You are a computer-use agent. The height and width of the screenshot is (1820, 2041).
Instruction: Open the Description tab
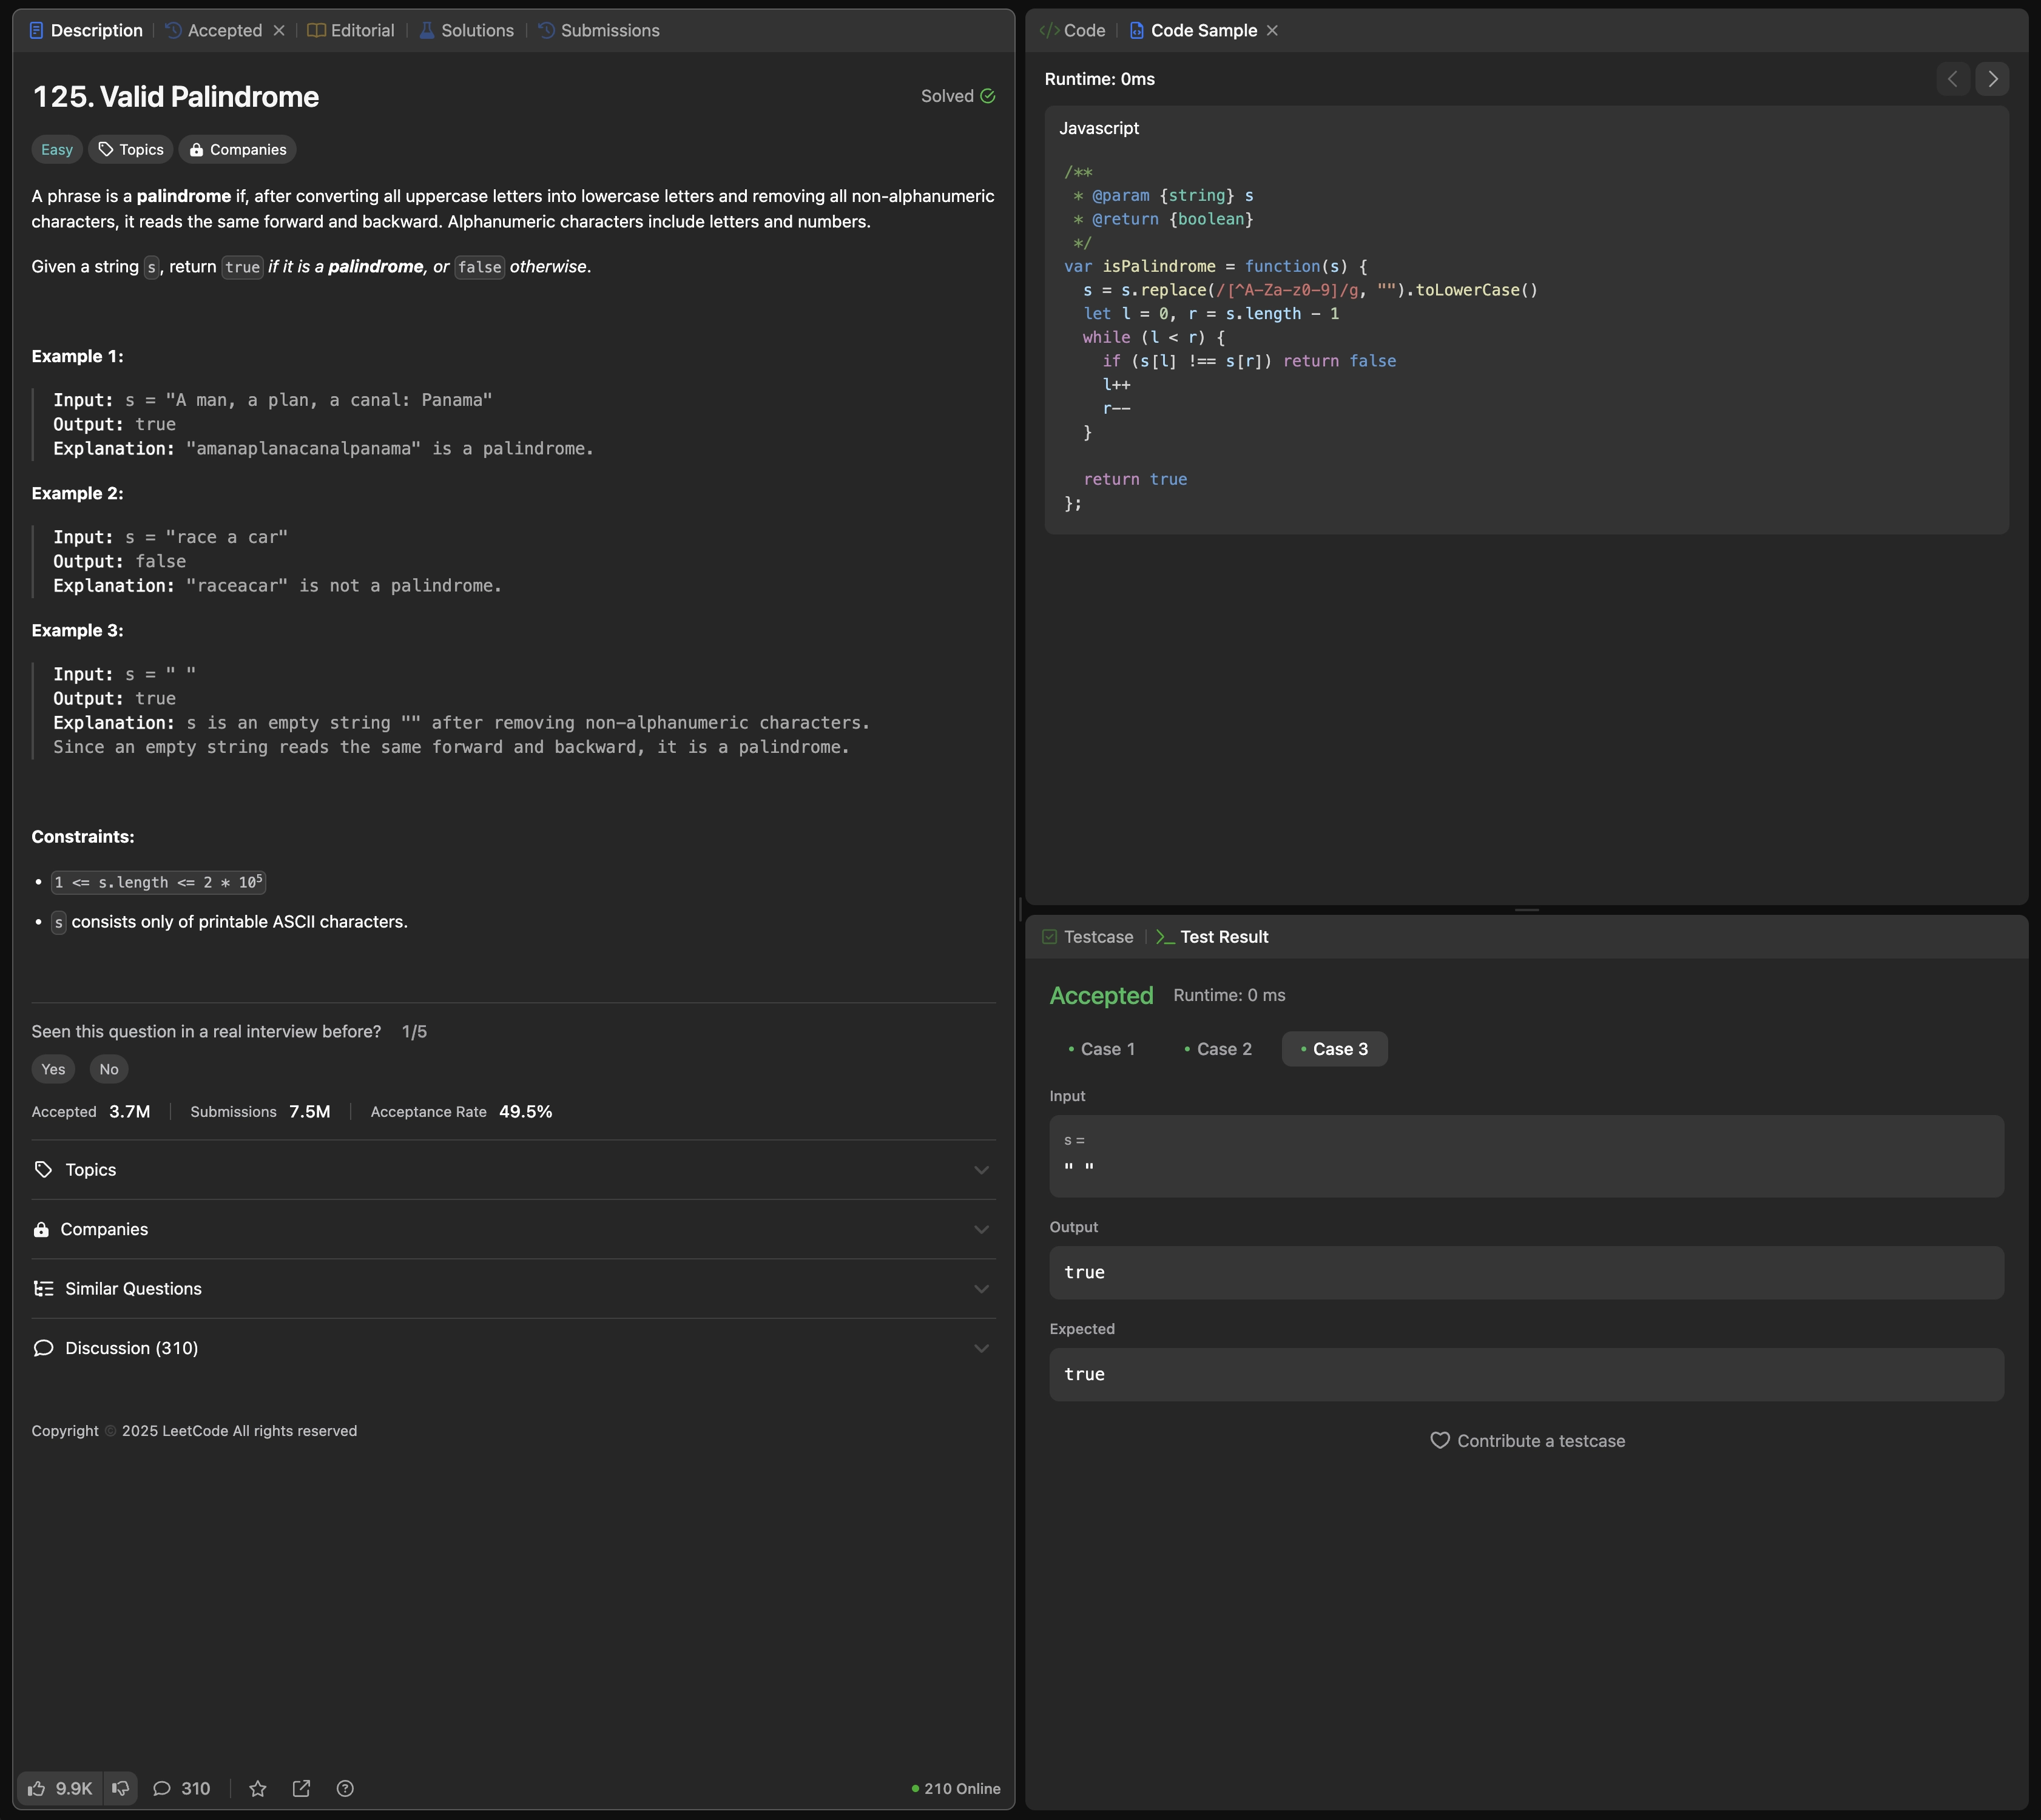tap(86, 31)
